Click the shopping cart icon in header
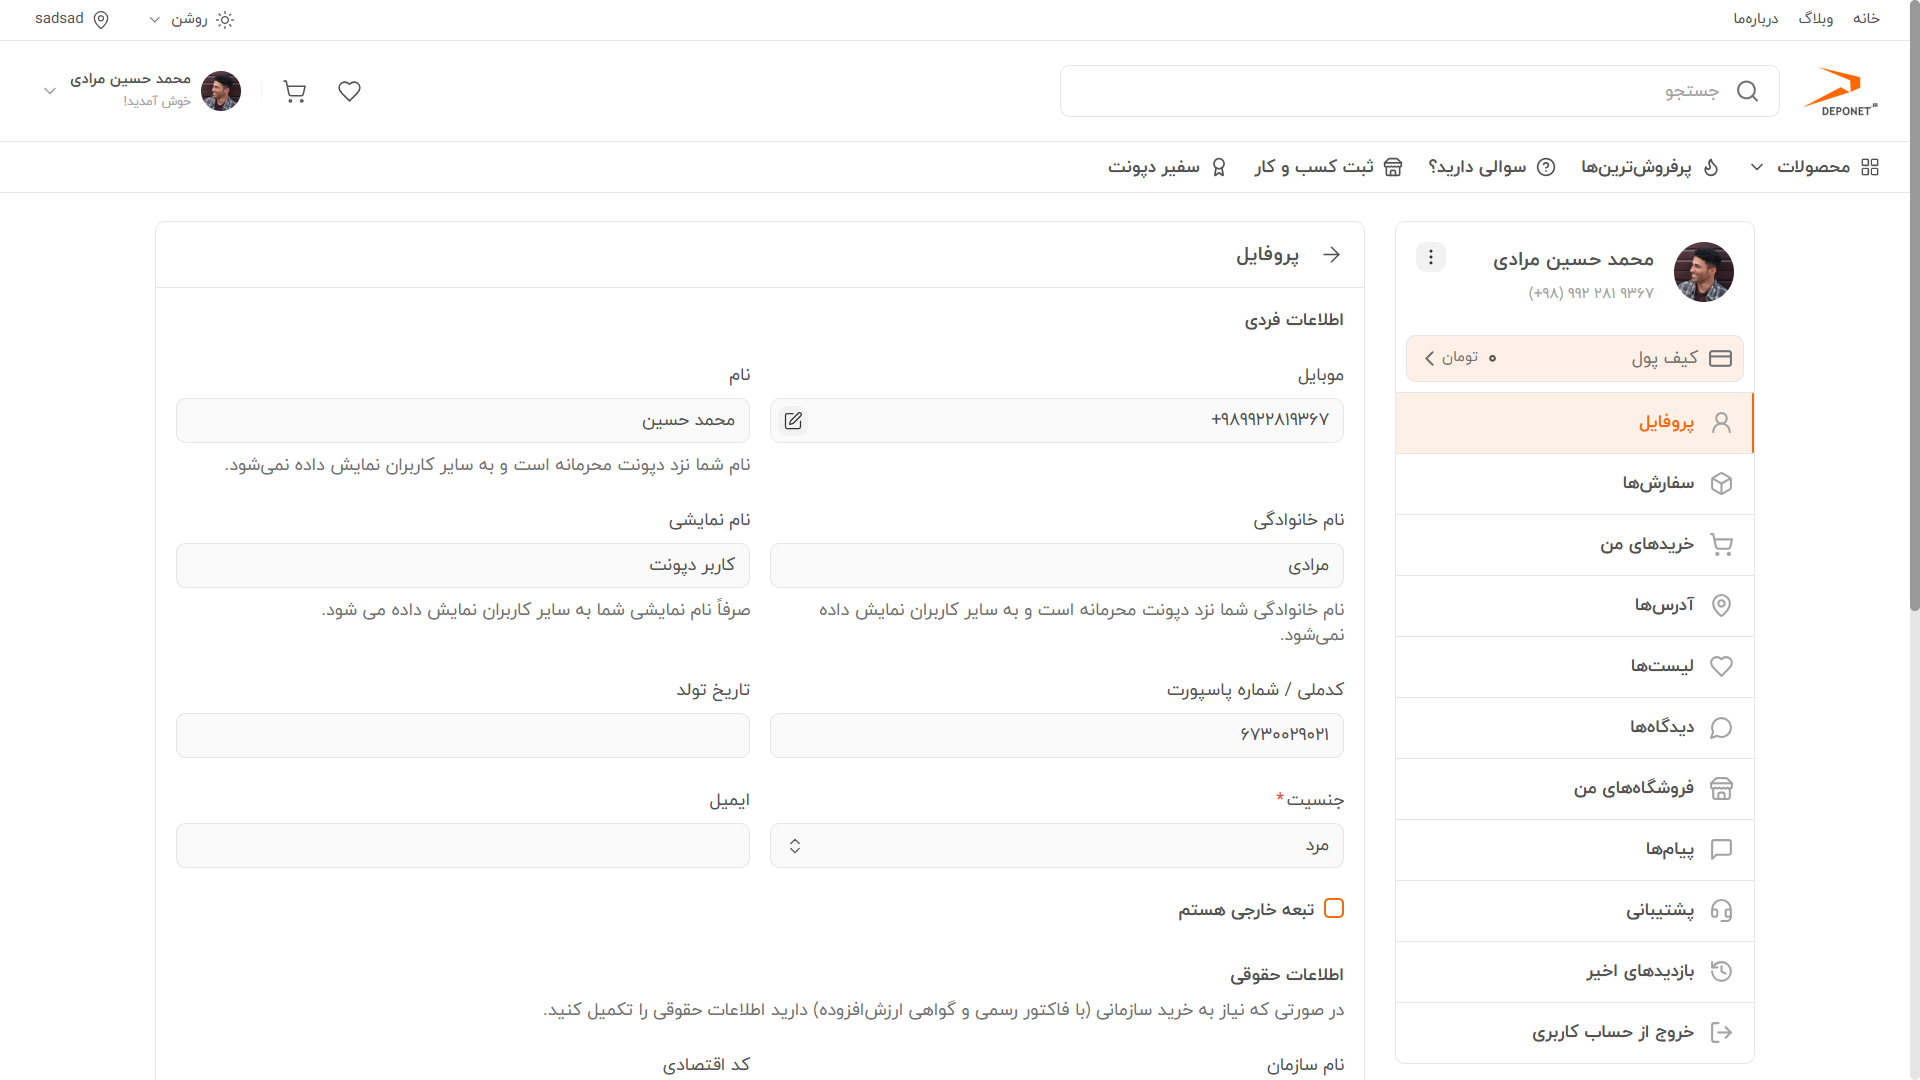1920x1080 pixels. [x=294, y=91]
